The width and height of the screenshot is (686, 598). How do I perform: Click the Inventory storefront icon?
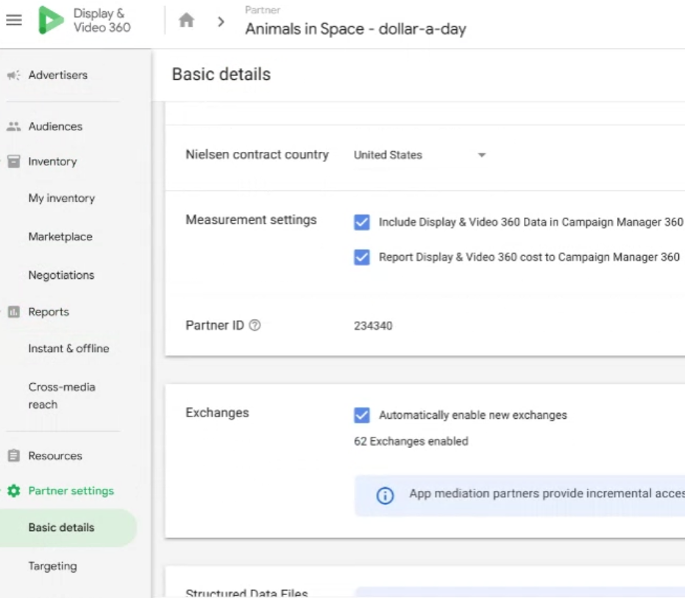13,162
